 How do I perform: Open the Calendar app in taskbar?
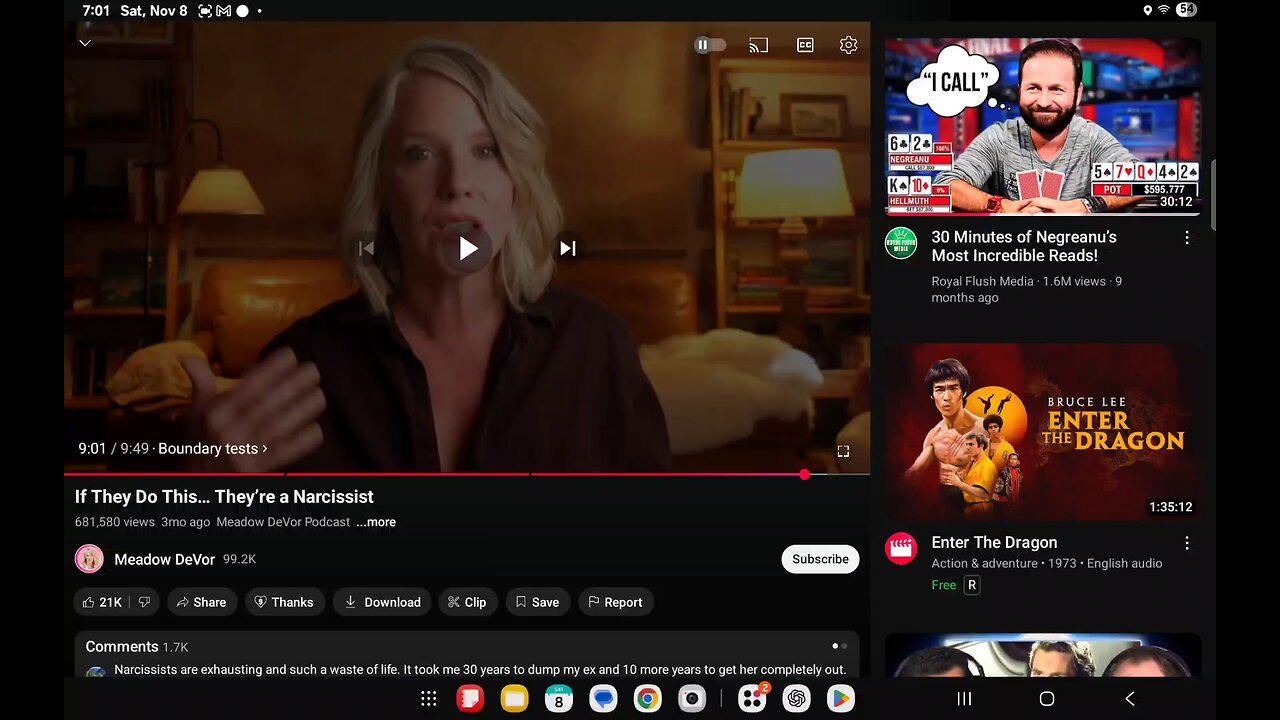559,699
